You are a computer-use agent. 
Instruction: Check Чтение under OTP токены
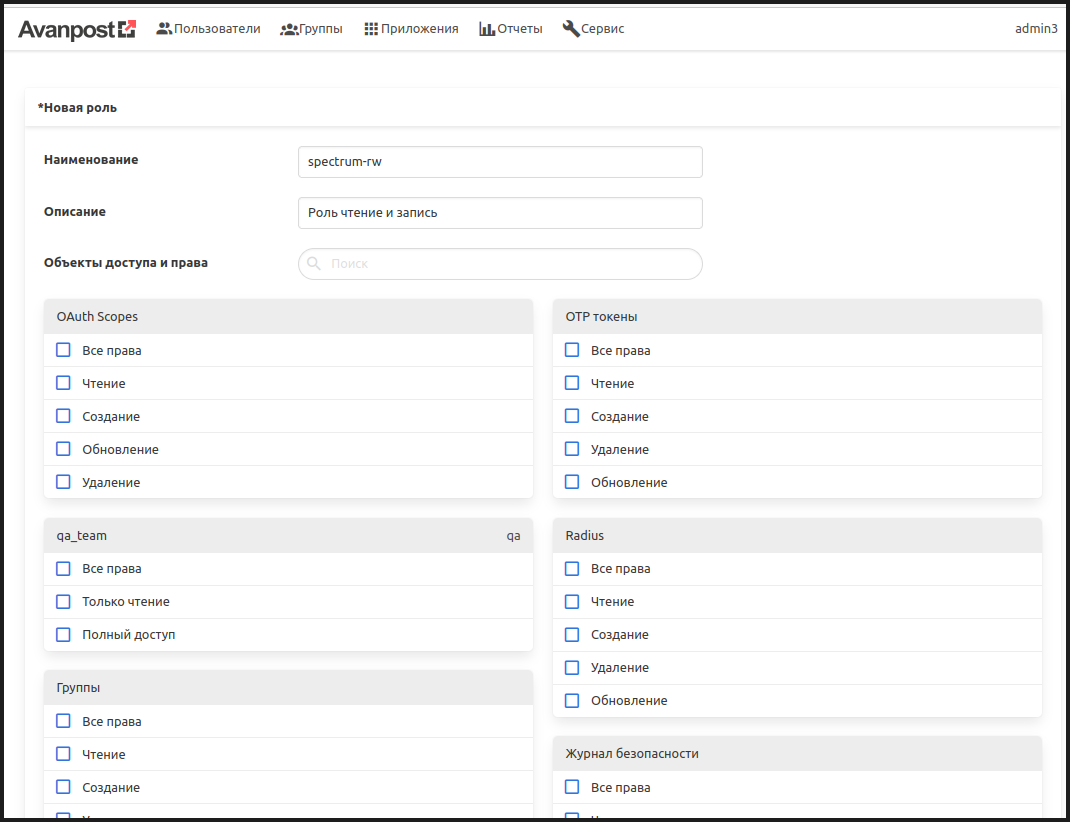[572, 383]
